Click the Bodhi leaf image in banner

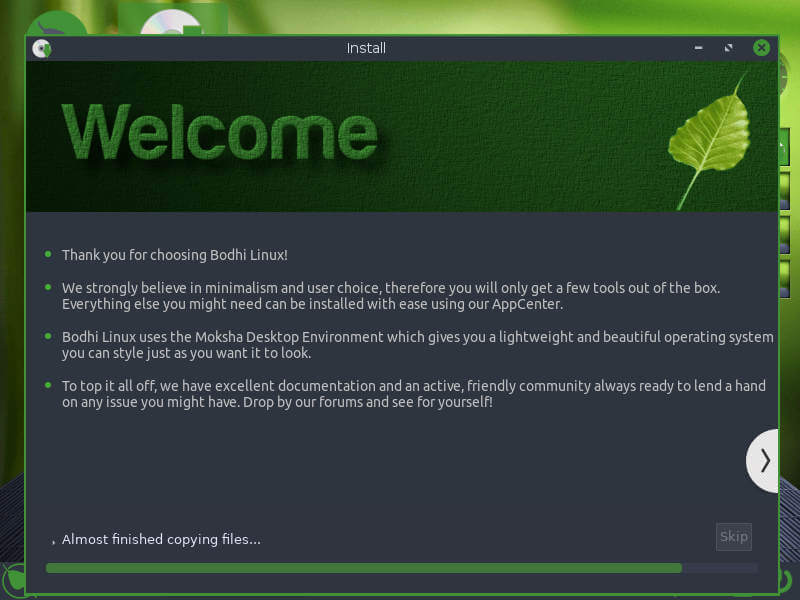[711, 141]
